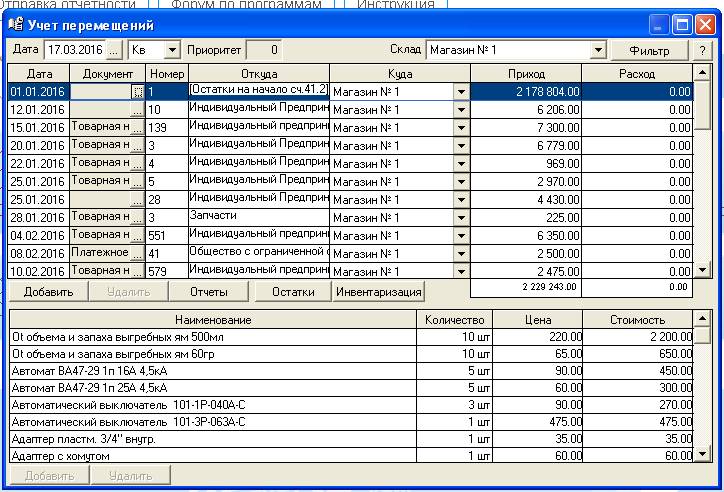Expand the Склад Магазин № 1 dropdown
This screenshot has width=724, height=492.
tap(598, 49)
